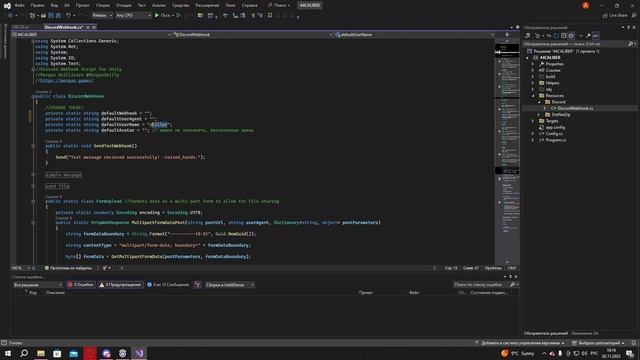The width and height of the screenshot is (640, 360).
Task: Open Windows taskbar search magnifier
Action: point(24,353)
